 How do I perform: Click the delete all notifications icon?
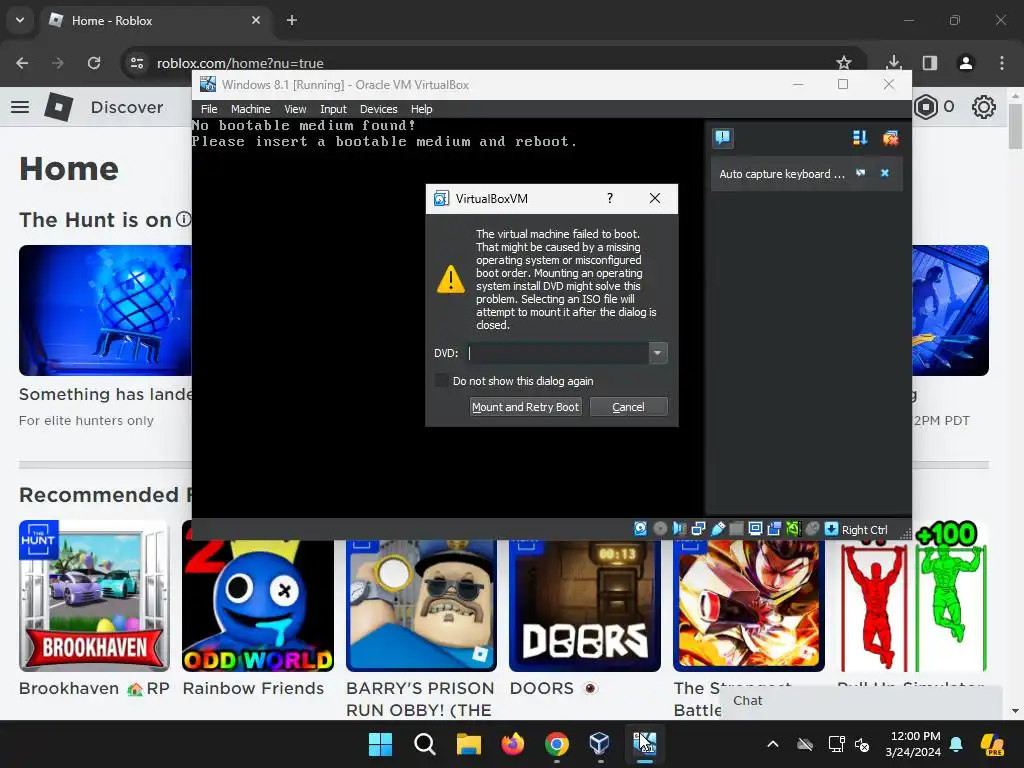coord(890,137)
